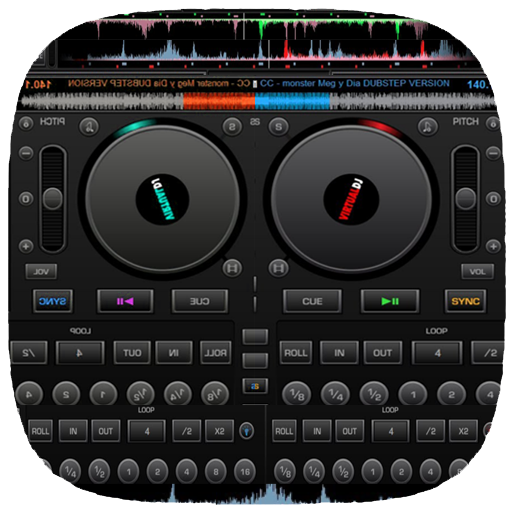
Task: Click the center button with the small 2s icon
Action: tap(255, 386)
